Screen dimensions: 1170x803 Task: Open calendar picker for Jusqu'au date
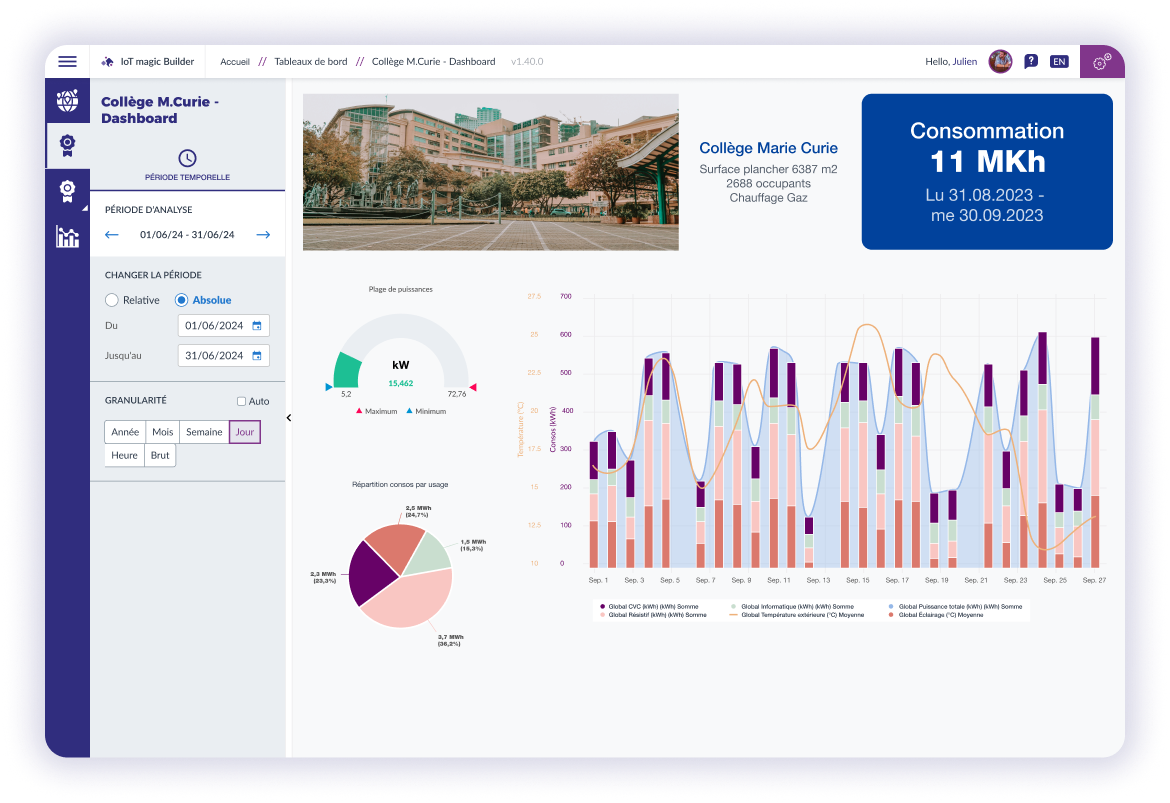pos(257,356)
